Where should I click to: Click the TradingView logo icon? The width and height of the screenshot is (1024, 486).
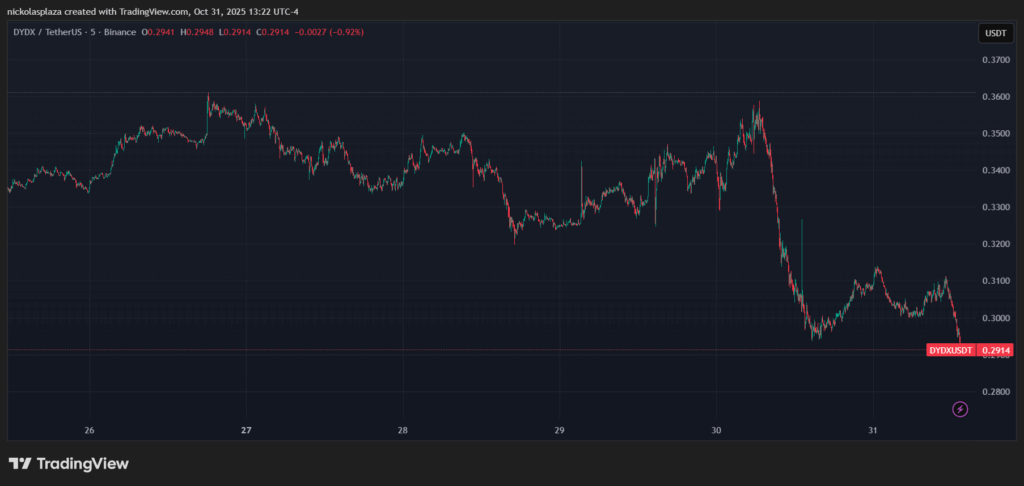tap(19, 464)
